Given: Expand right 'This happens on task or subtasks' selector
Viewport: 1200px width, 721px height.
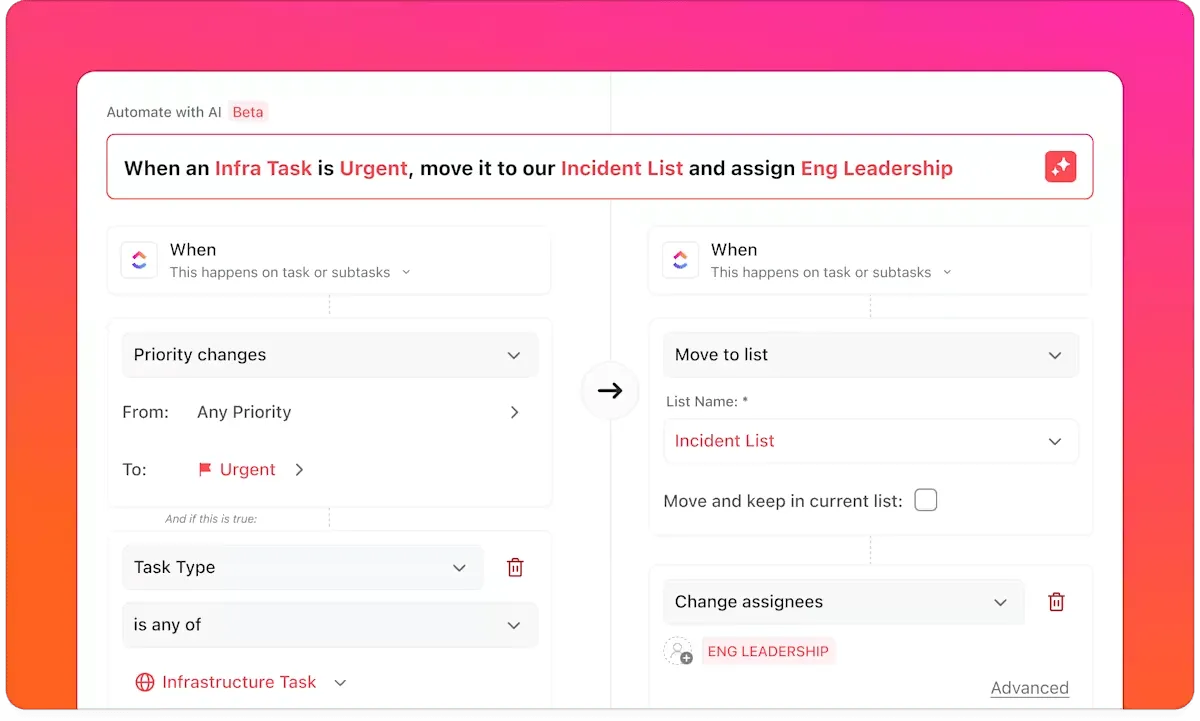Looking at the screenshot, I should click(831, 272).
